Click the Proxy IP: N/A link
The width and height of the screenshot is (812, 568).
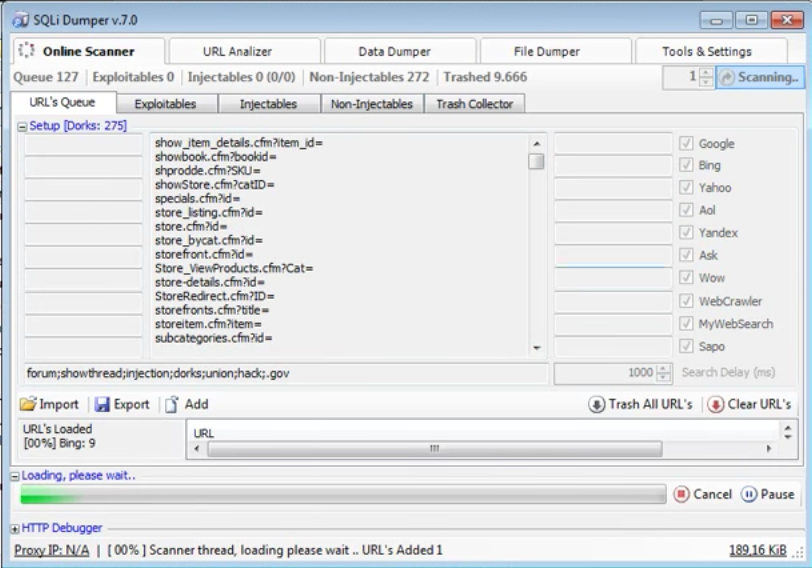(51, 550)
